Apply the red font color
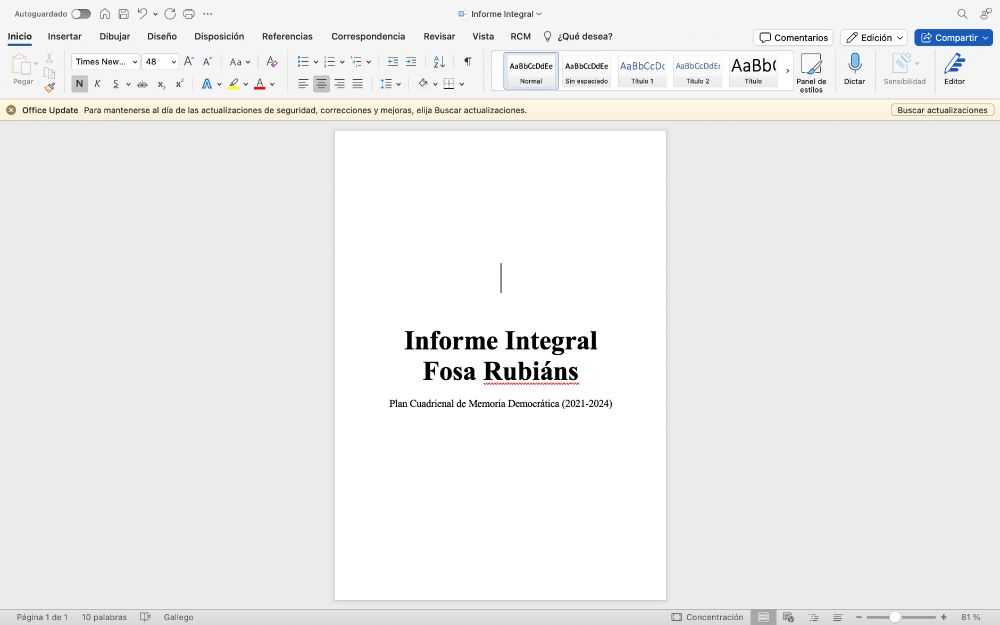Image resolution: width=1000 pixels, height=625 pixels. [260, 84]
